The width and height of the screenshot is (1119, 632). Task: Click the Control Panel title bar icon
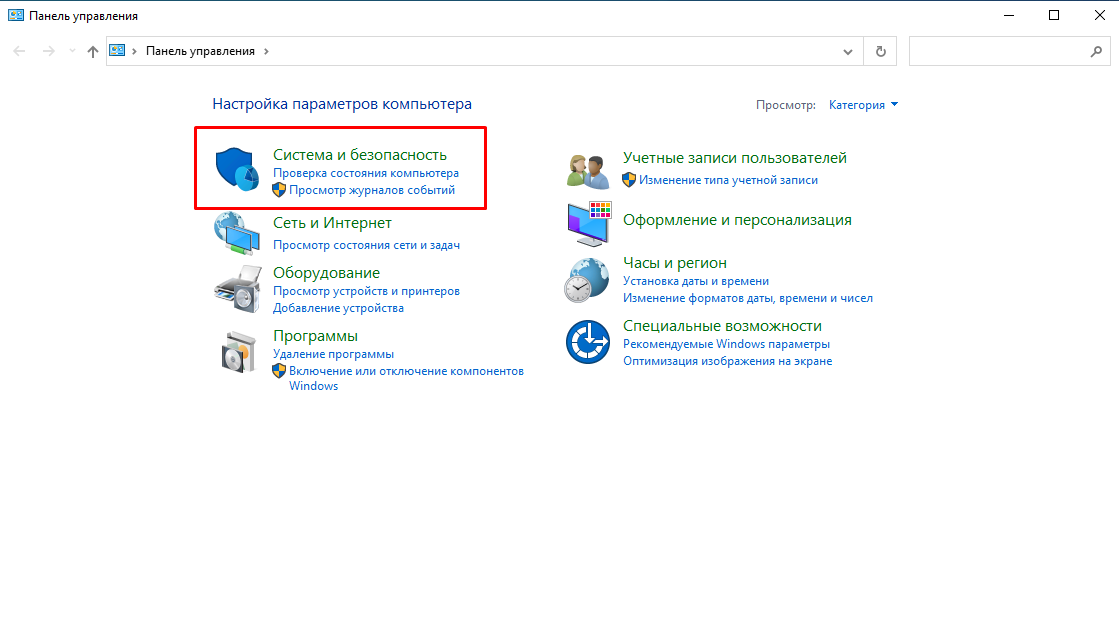point(16,16)
